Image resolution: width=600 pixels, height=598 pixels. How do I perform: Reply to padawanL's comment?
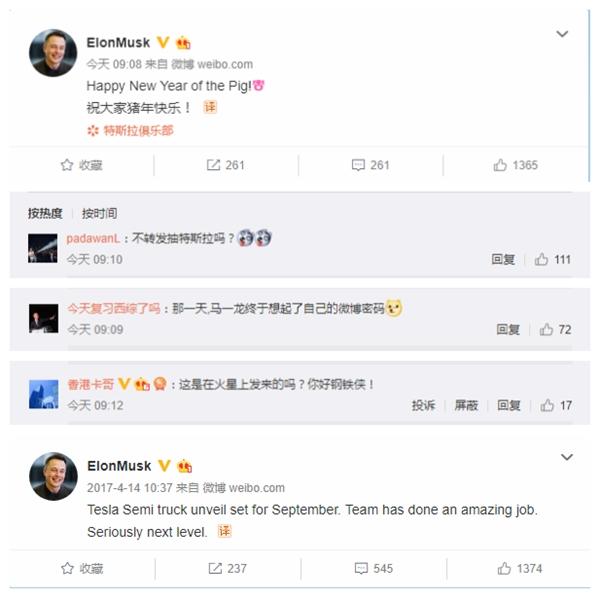pos(503,259)
